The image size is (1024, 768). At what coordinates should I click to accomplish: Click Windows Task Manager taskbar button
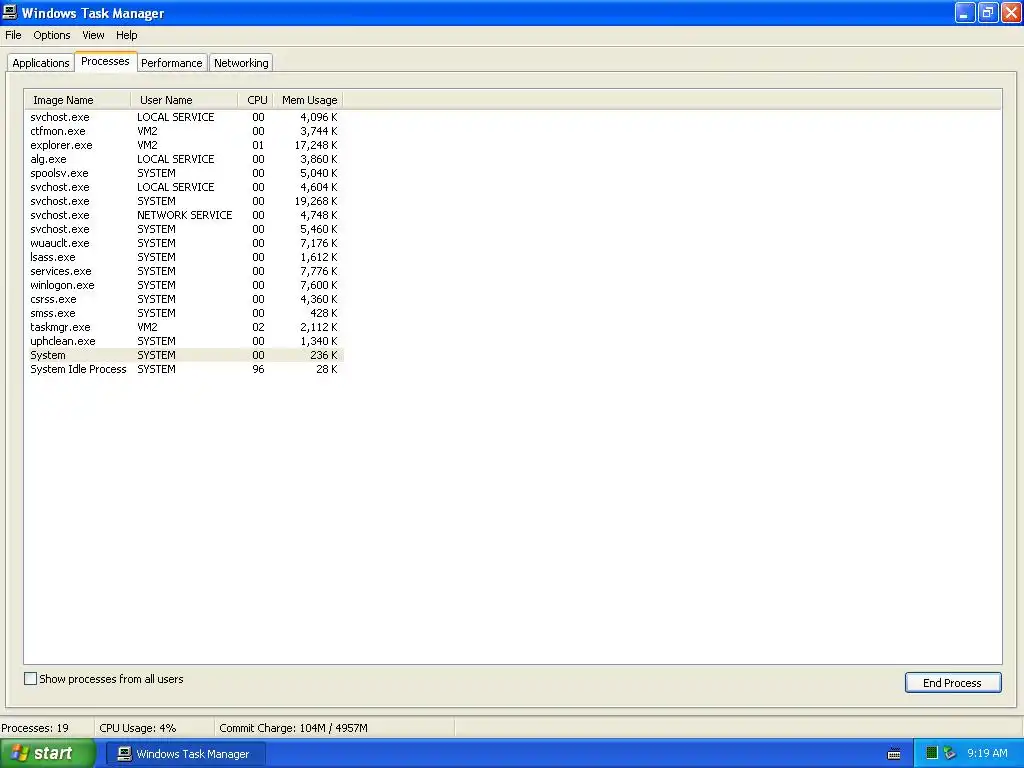(x=185, y=754)
